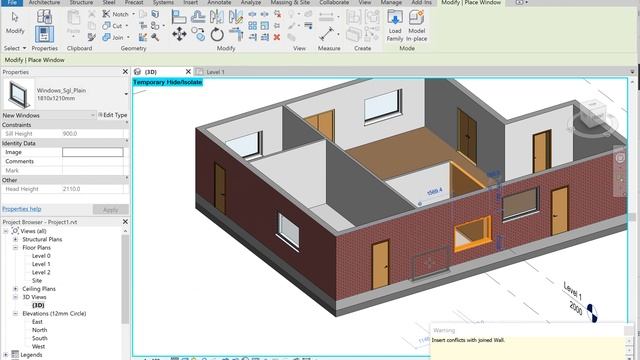The height and width of the screenshot is (360, 640).
Task: Select the Demolish hammer tool
Action: 155,37
